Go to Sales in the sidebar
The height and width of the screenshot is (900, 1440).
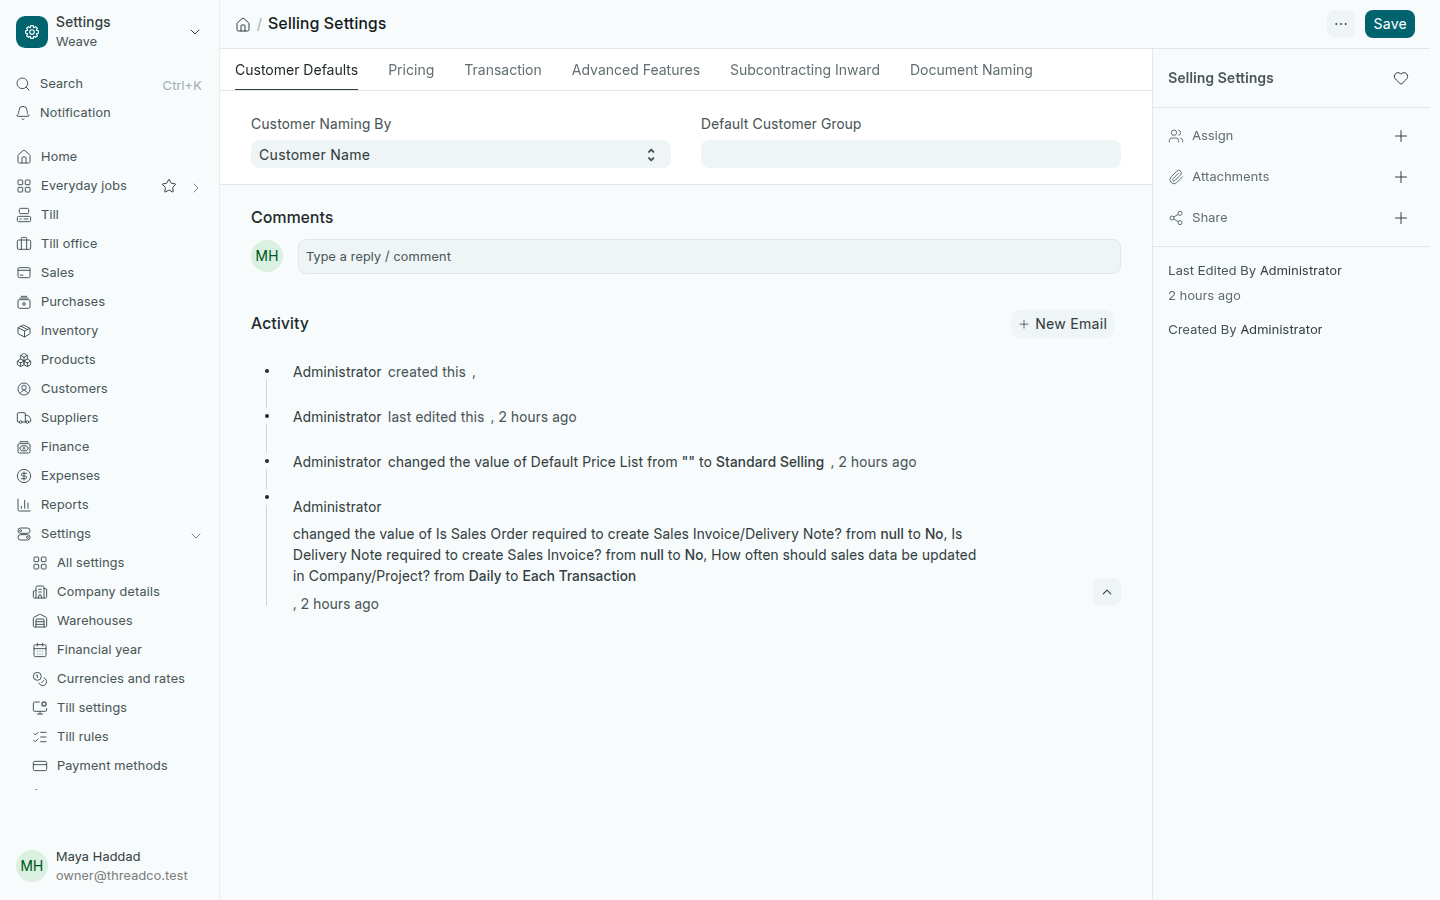coord(109,273)
